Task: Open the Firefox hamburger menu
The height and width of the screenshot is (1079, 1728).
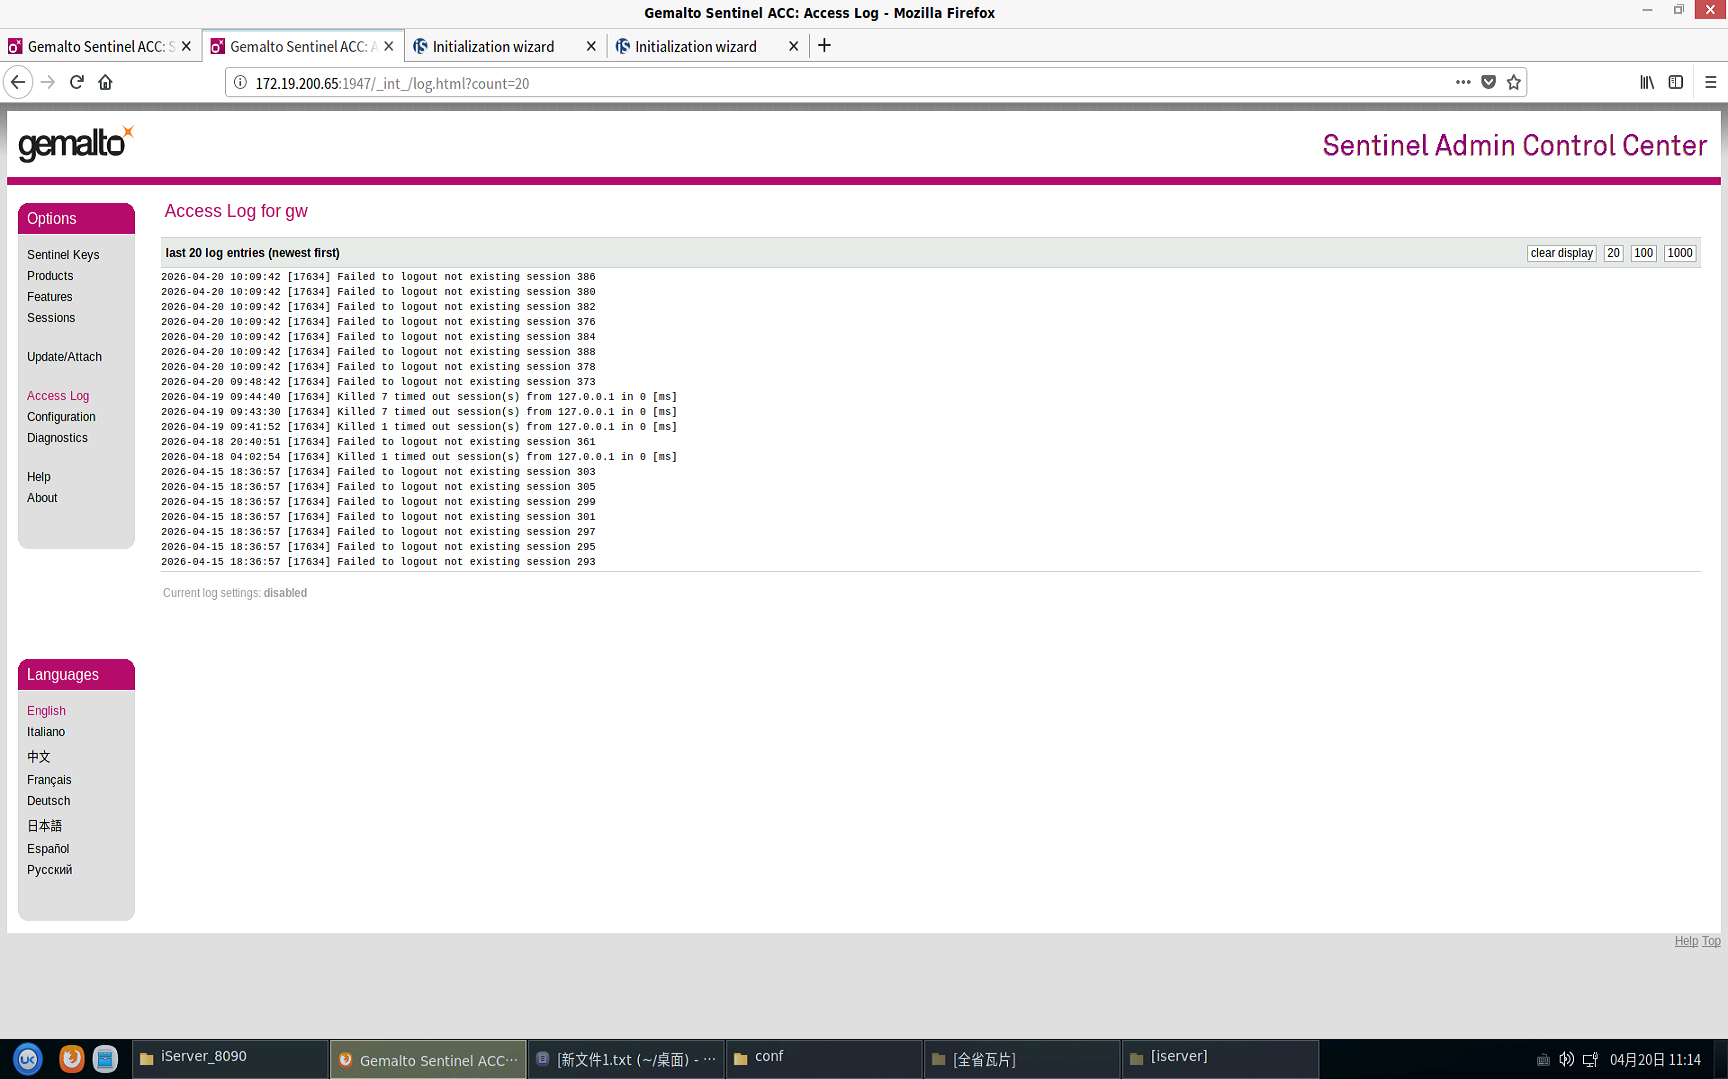Action: click(1710, 82)
